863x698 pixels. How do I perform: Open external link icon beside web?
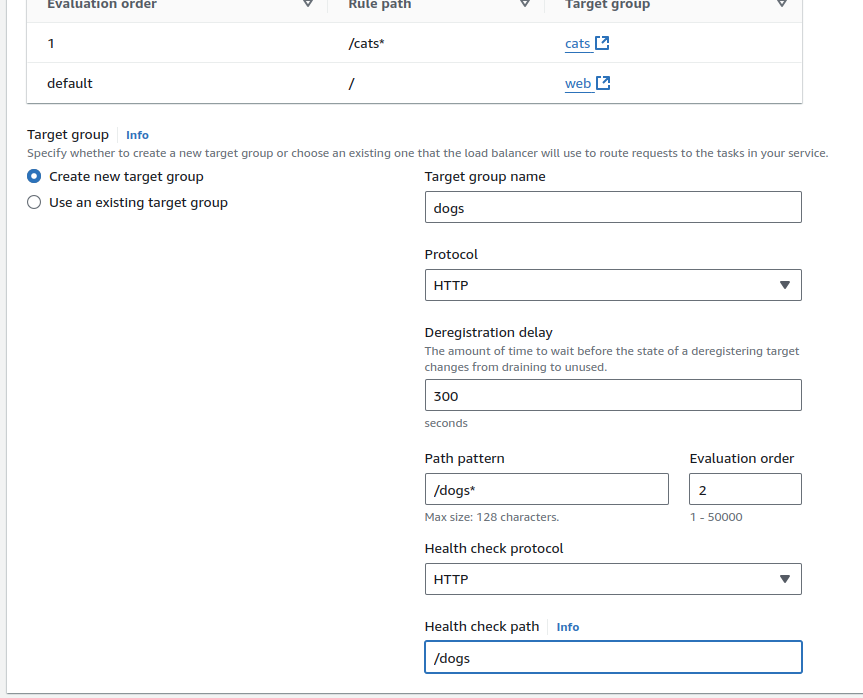[603, 83]
